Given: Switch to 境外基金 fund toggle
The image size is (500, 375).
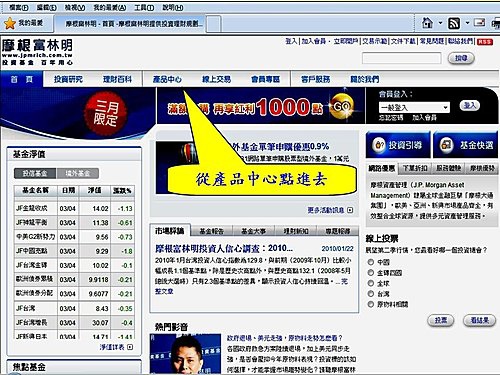Looking at the screenshot, I should point(78,173).
